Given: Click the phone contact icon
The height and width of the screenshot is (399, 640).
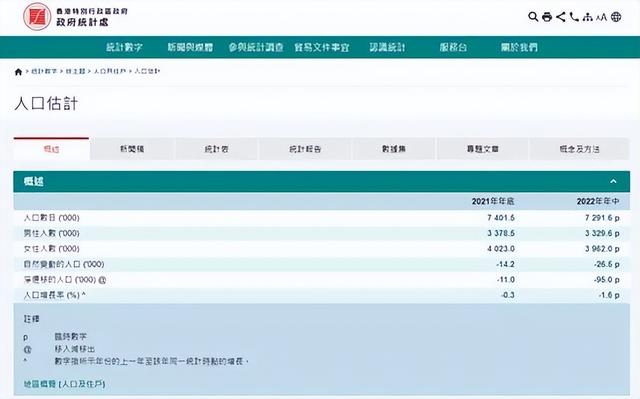Looking at the screenshot, I should [574, 17].
